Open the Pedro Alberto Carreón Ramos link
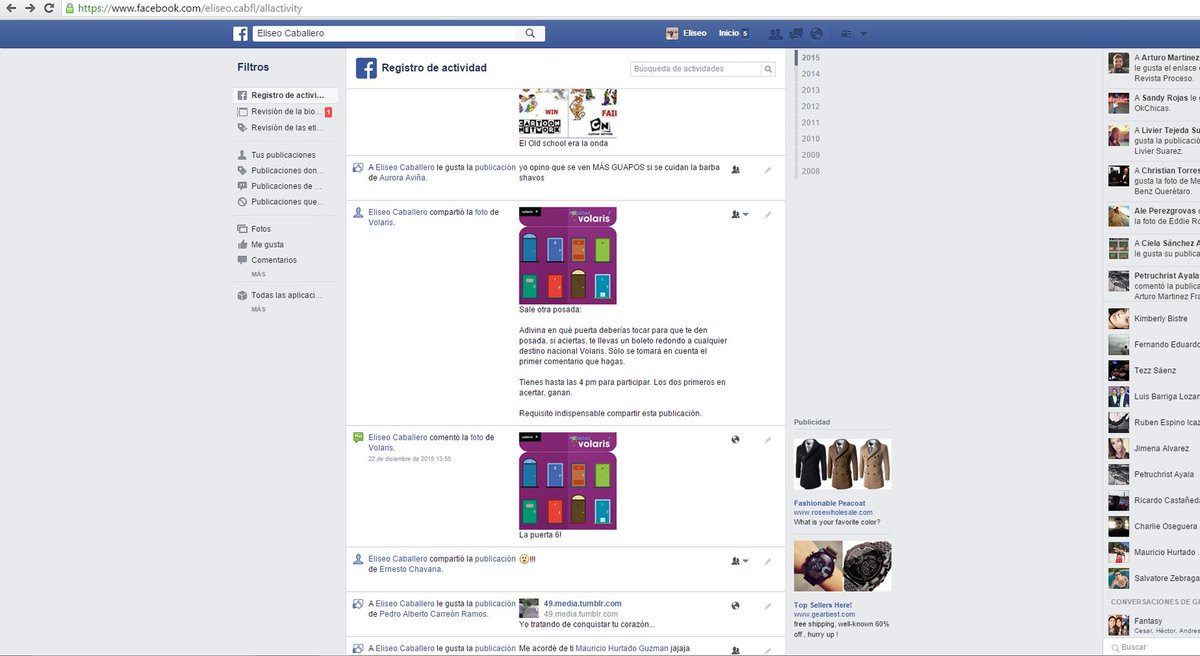The height and width of the screenshot is (656, 1200). point(434,613)
